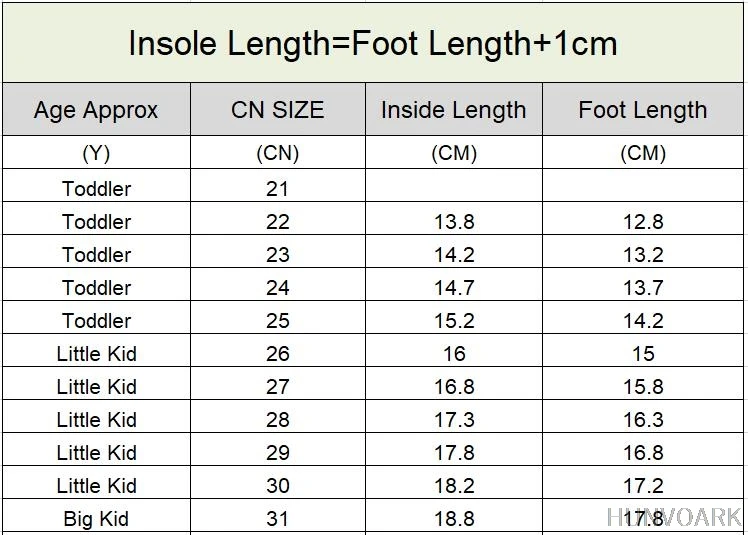
Task: Select the 16.3 foot length cell
Action: tap(642, 419)
